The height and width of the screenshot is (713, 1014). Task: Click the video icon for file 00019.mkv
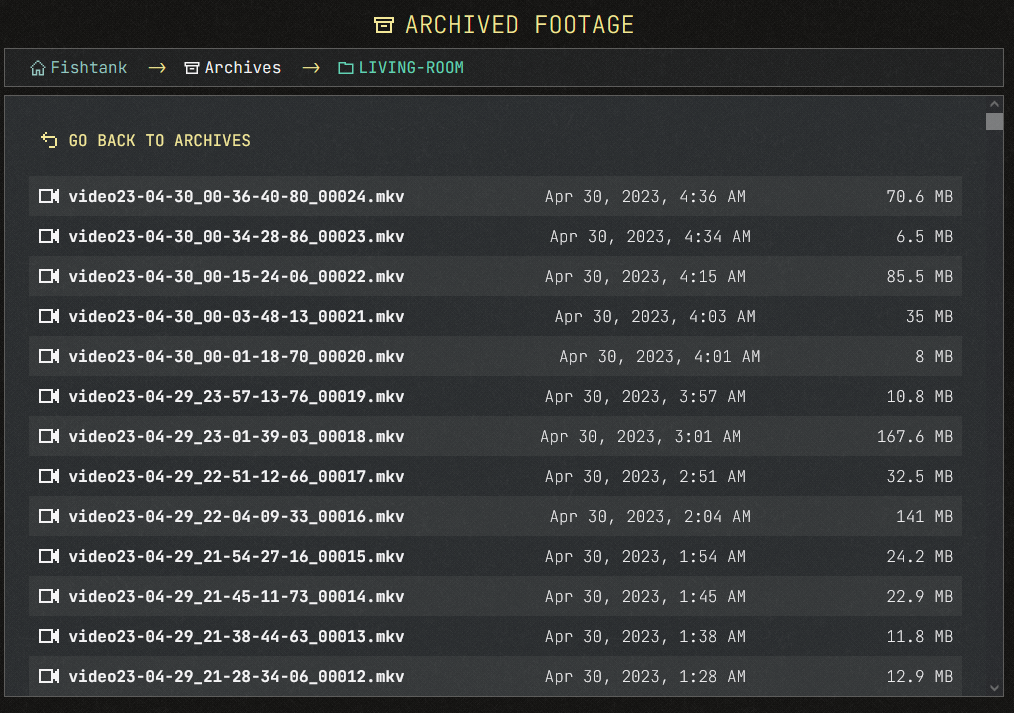[49, 396]
